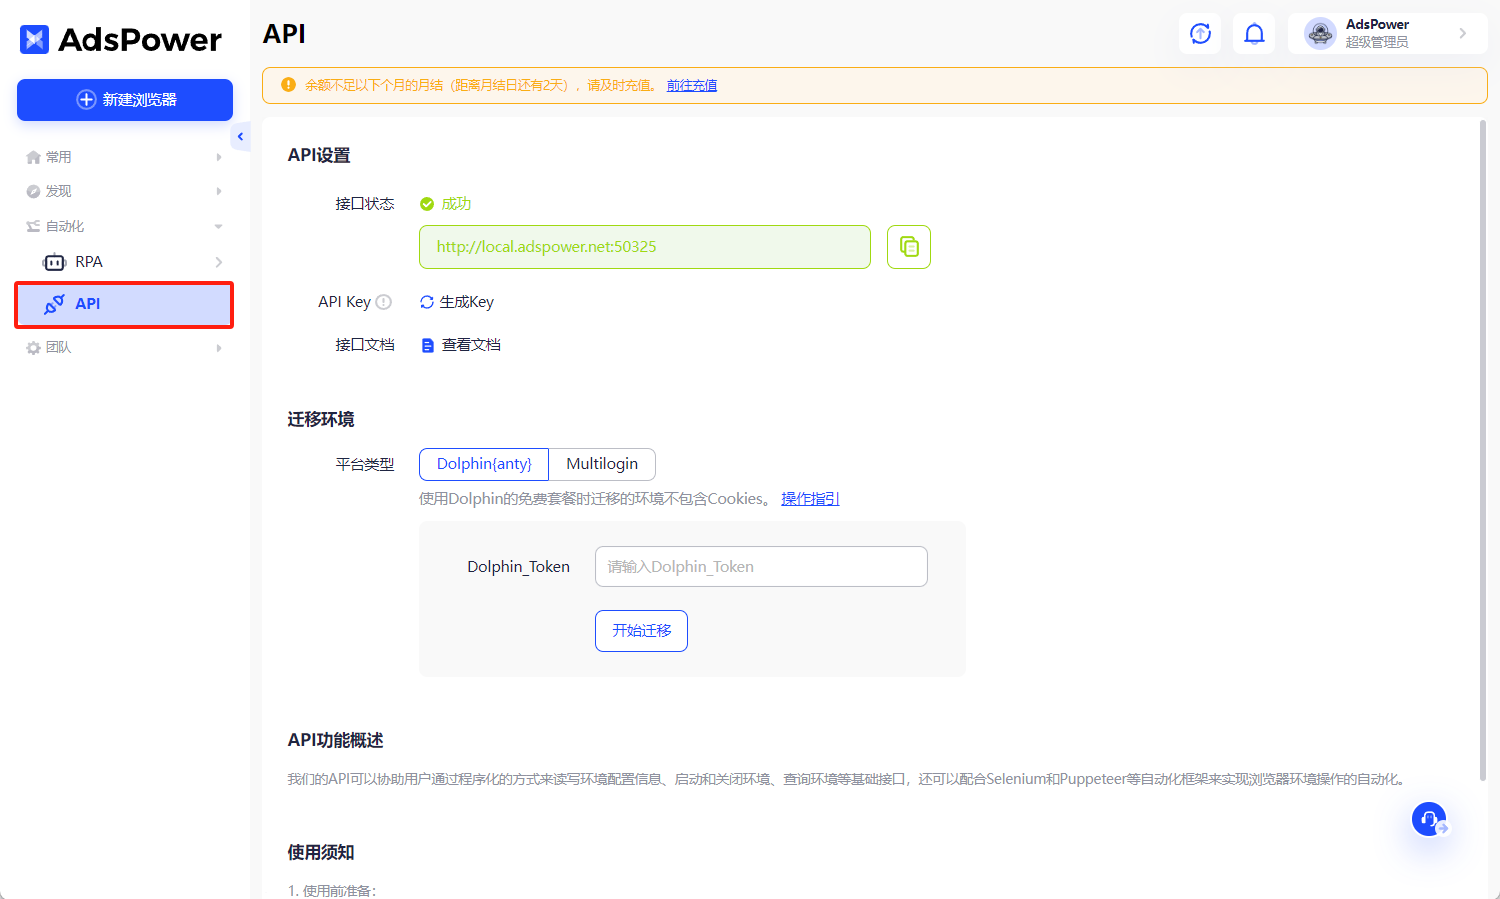
Task: Expand the 常用 sidebar section
Action: pos(57,156)
